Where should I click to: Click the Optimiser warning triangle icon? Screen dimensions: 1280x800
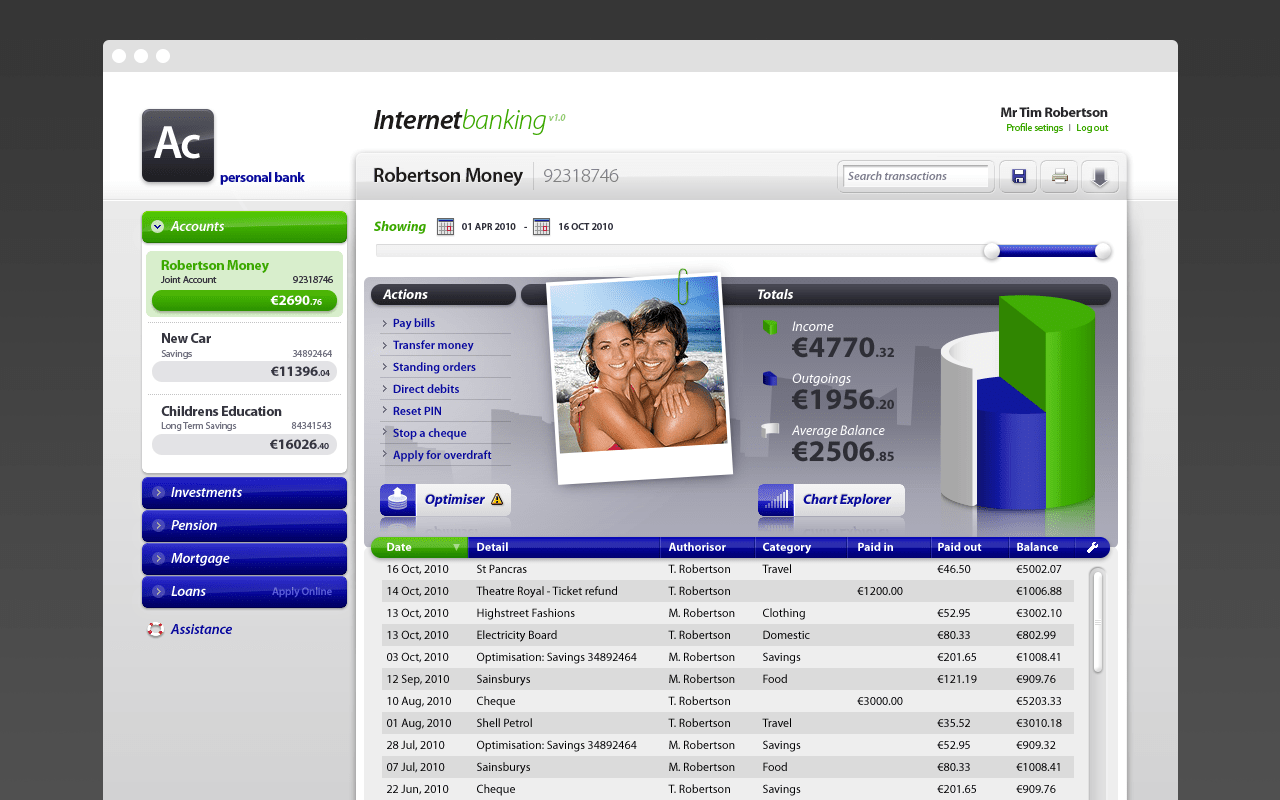497,499
